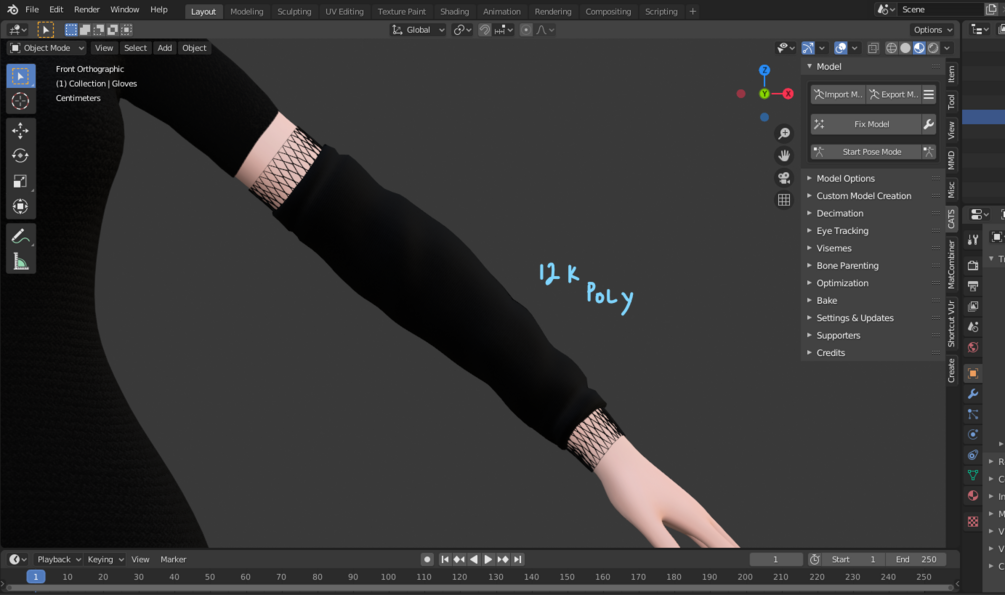Open the Object Data green triangle tab
This screenshot has height=595, width=1005.
pos(973,475)
